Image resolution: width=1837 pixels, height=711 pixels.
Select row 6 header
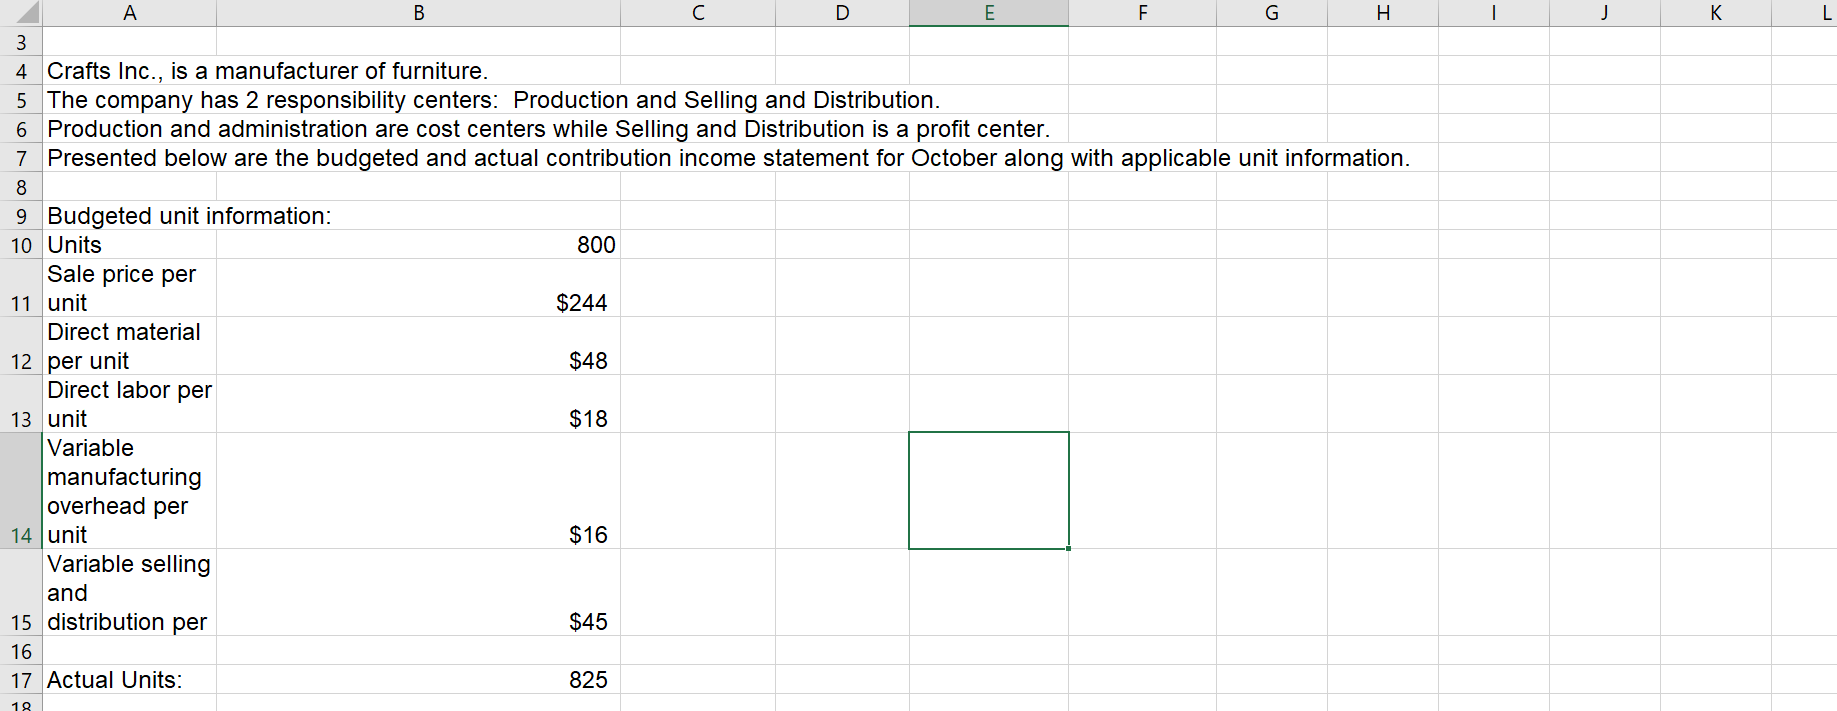click(x=21, y=129)
